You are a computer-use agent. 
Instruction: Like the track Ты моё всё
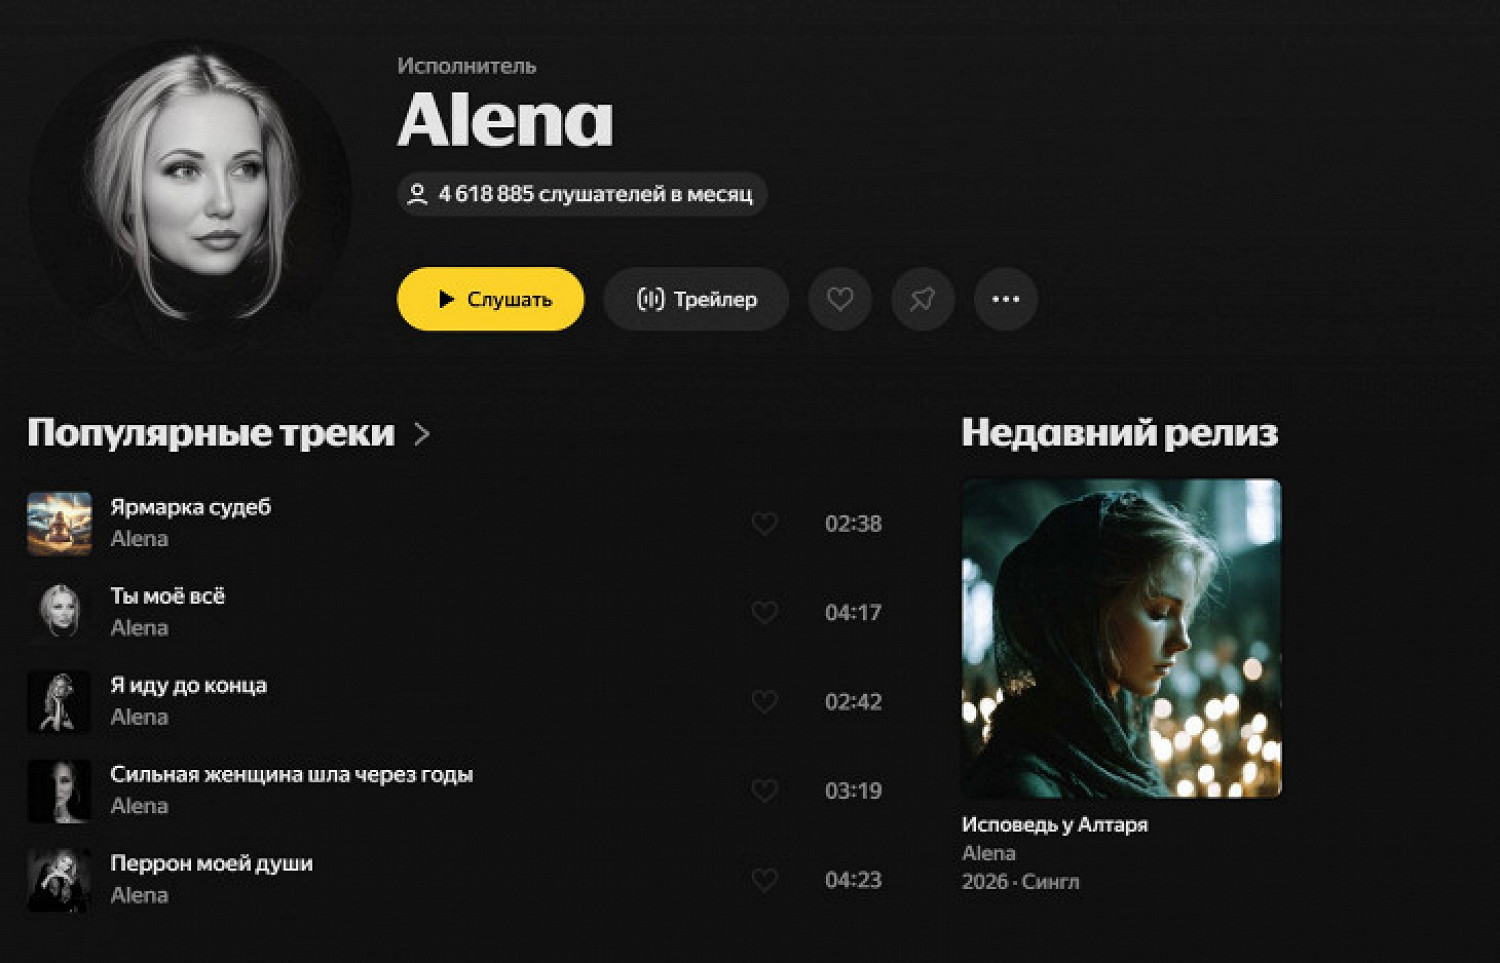tap(764, 612)
